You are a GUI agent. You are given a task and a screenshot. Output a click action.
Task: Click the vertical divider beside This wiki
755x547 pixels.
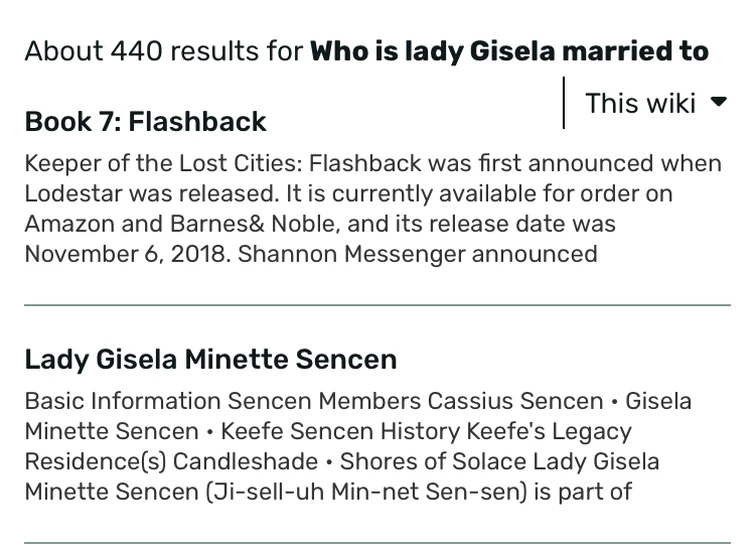(564, 103)
